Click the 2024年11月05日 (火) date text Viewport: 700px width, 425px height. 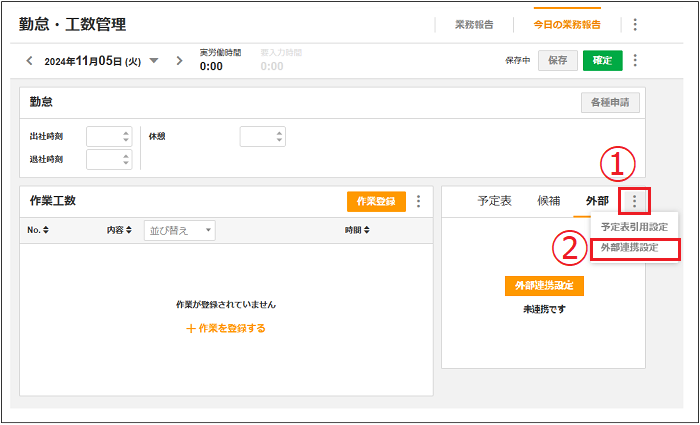(x=92, y=62)
